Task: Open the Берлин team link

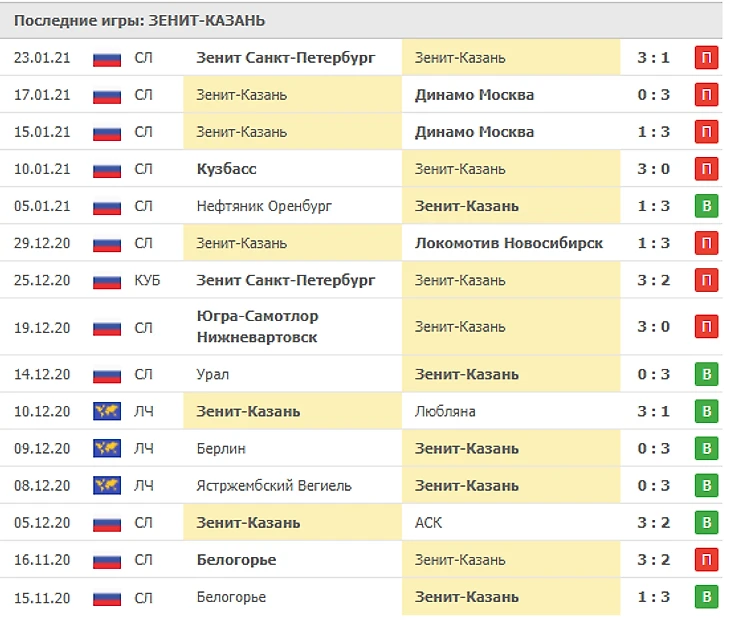Action: tap(221, 449)
